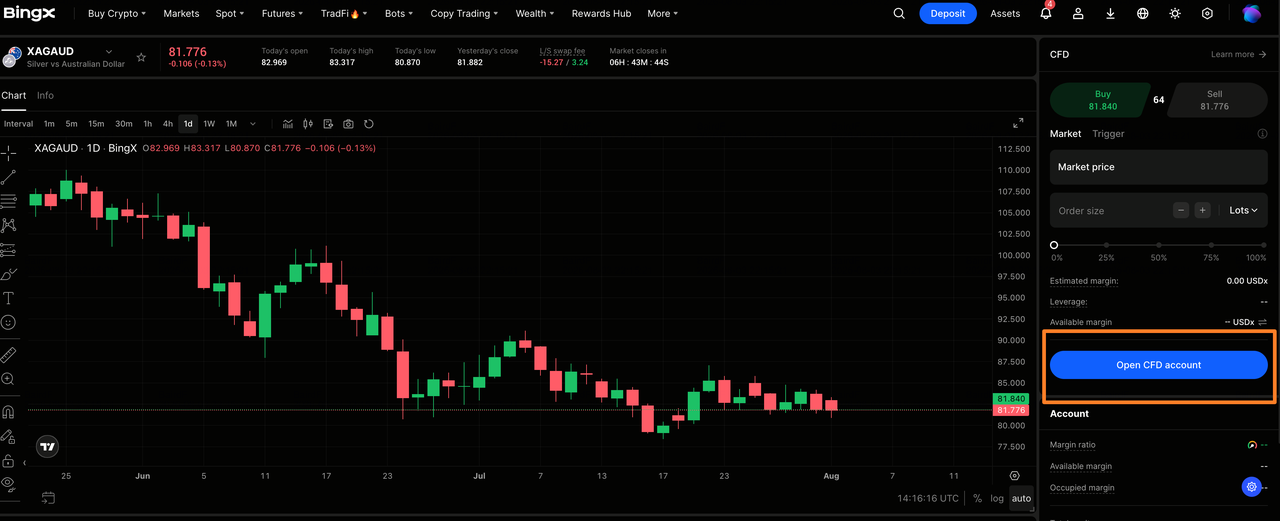Toggle lock all drawings padlock
This screenshot has height=521, width=1280.
8,461
